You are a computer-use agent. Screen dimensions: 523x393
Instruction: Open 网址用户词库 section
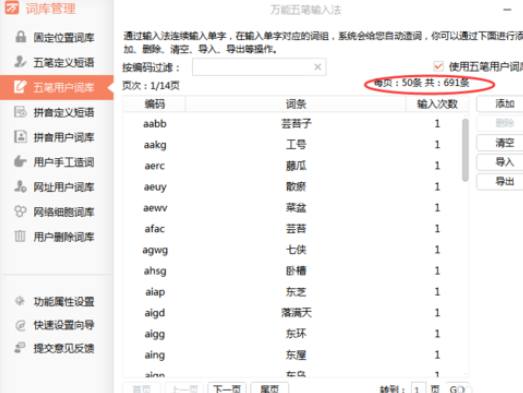point(57,187)
